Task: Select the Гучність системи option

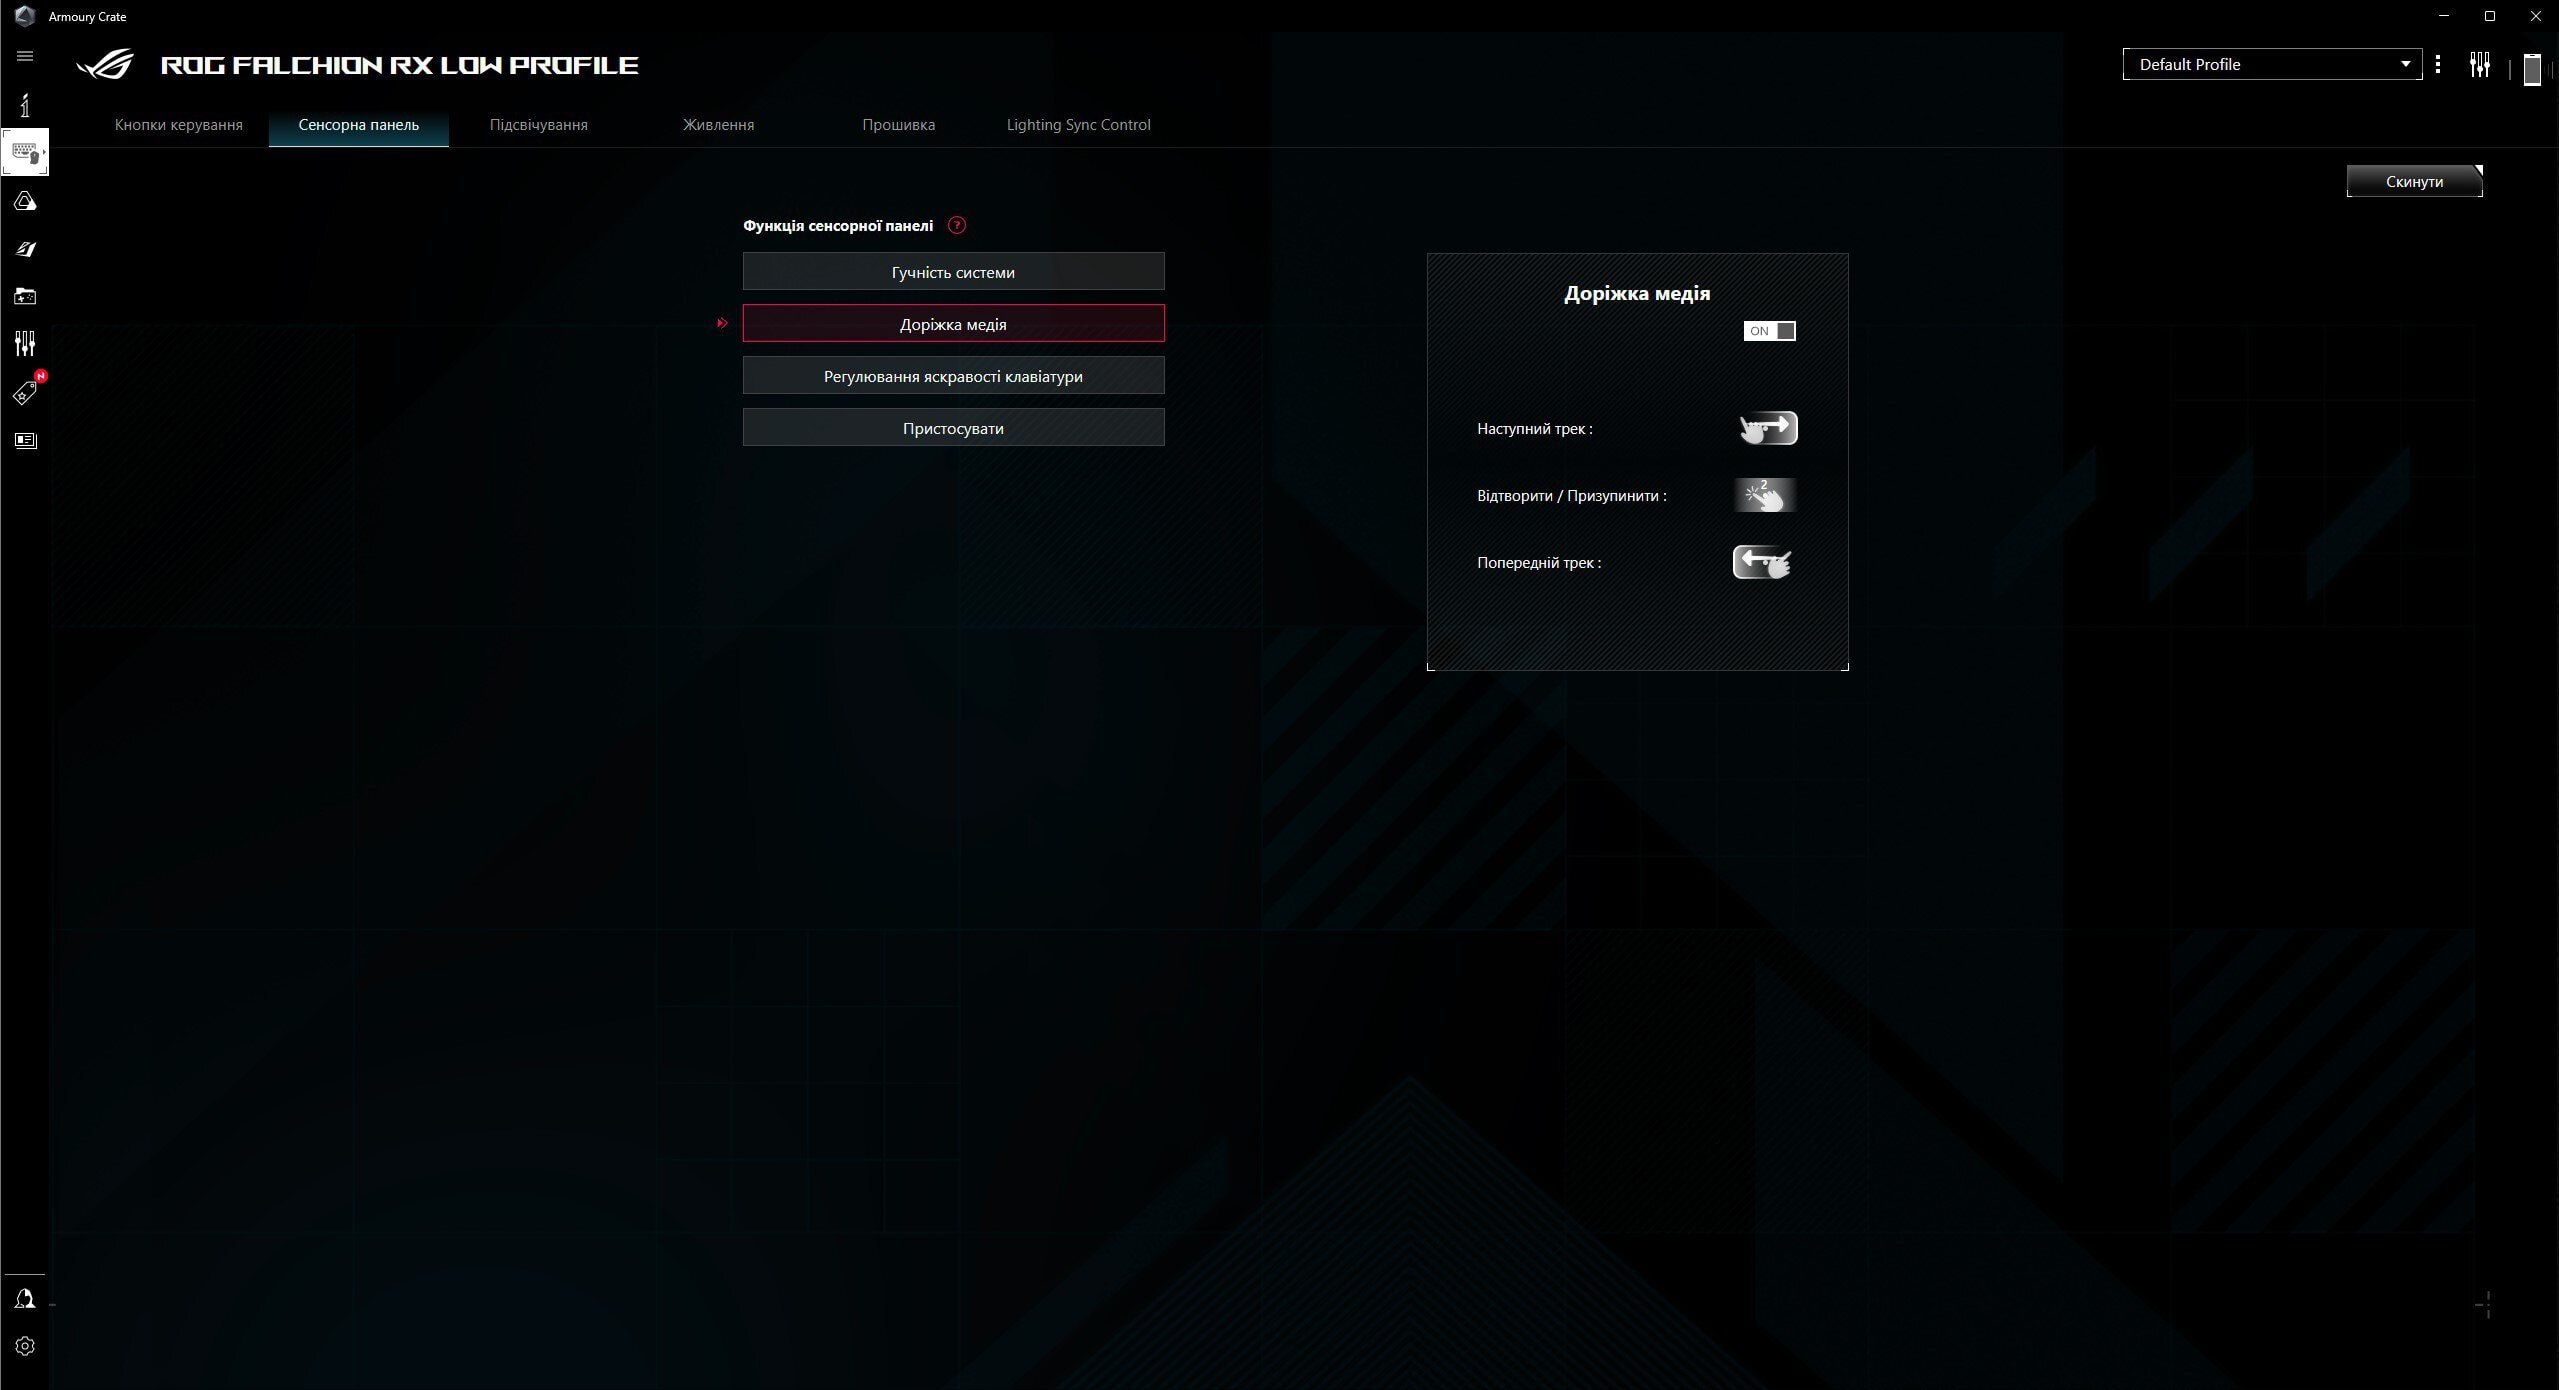Action: tap(952, 270)
